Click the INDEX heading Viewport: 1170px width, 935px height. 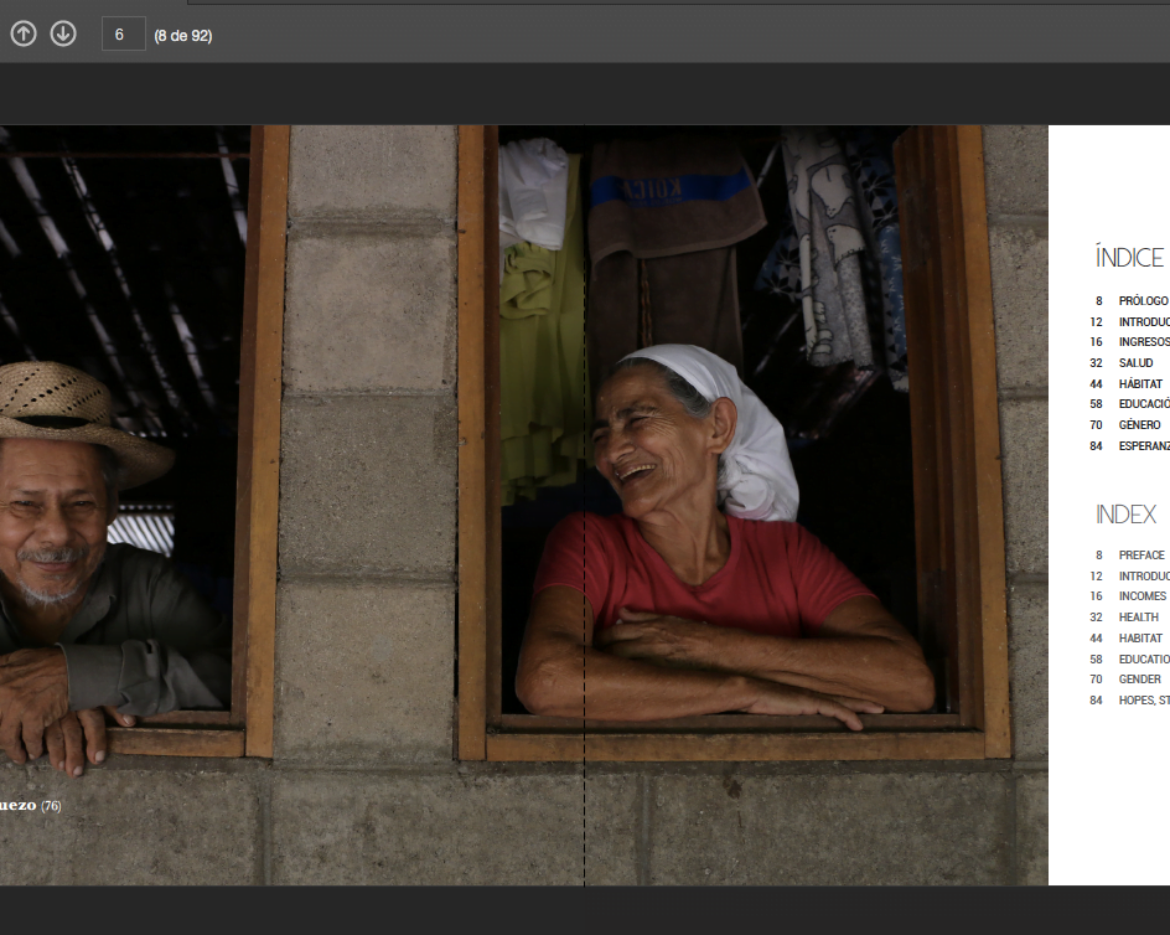tap(1125, 515)
